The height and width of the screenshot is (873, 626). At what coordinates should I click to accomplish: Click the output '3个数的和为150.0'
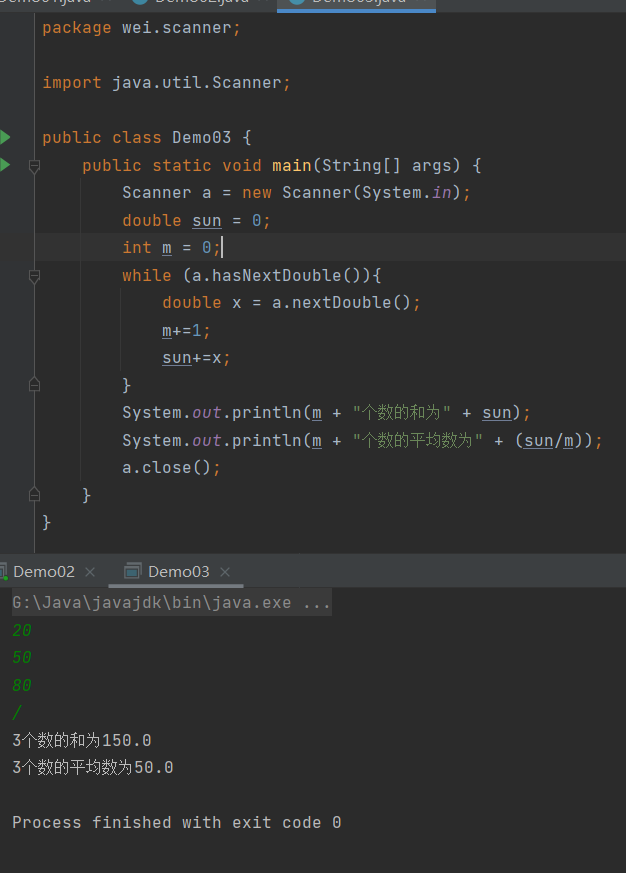(x=82, y=740)
